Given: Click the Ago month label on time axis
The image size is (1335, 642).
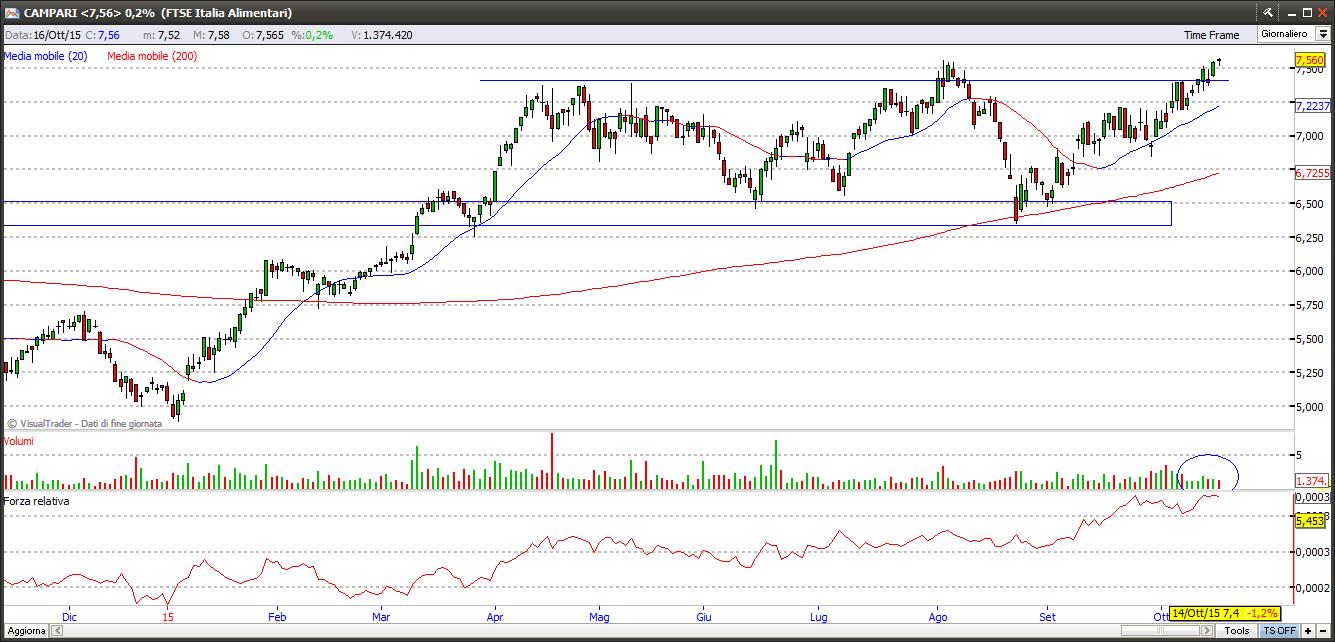Looking at the screenshot, I should tap(938, 617).
